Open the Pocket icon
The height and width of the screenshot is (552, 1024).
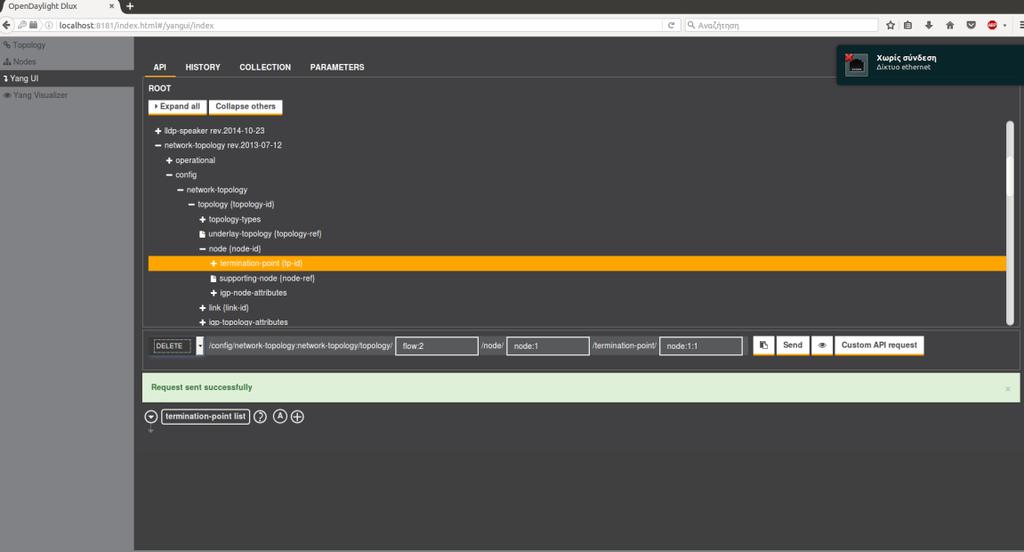[x=971, y=25]
